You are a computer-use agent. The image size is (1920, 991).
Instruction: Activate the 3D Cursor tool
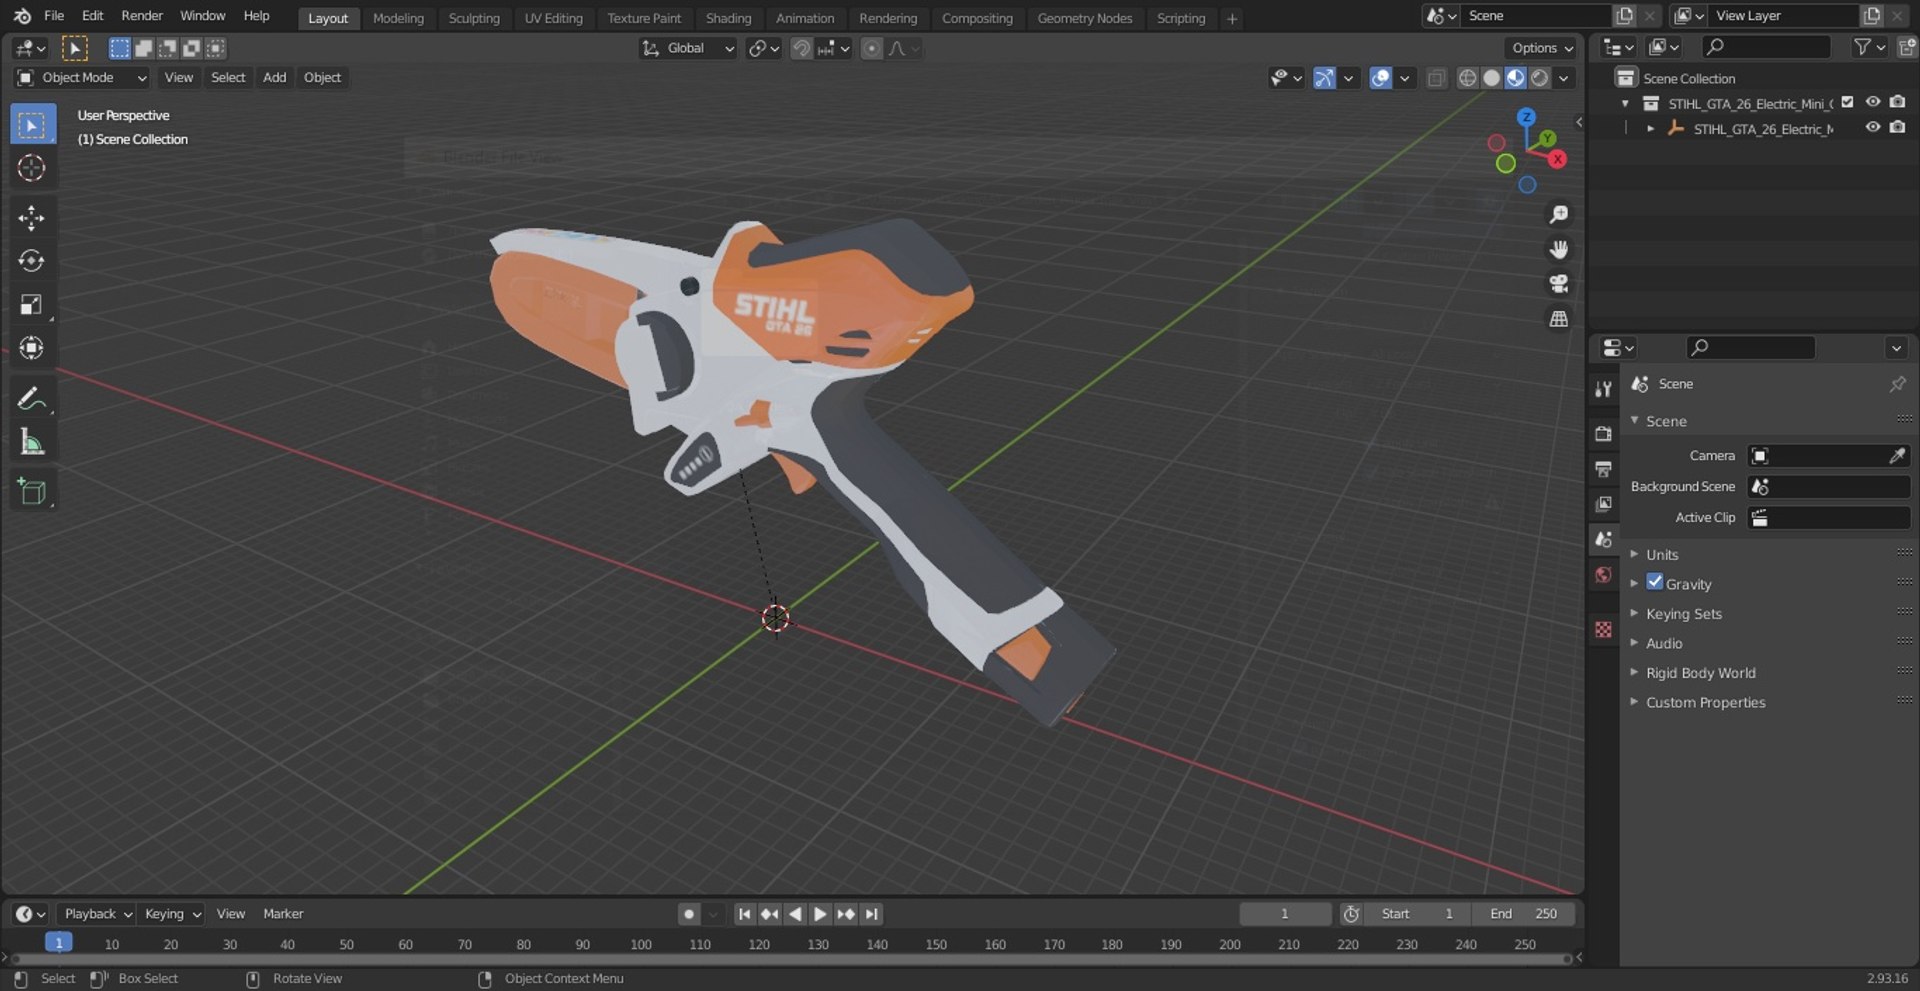coord(32,168)
